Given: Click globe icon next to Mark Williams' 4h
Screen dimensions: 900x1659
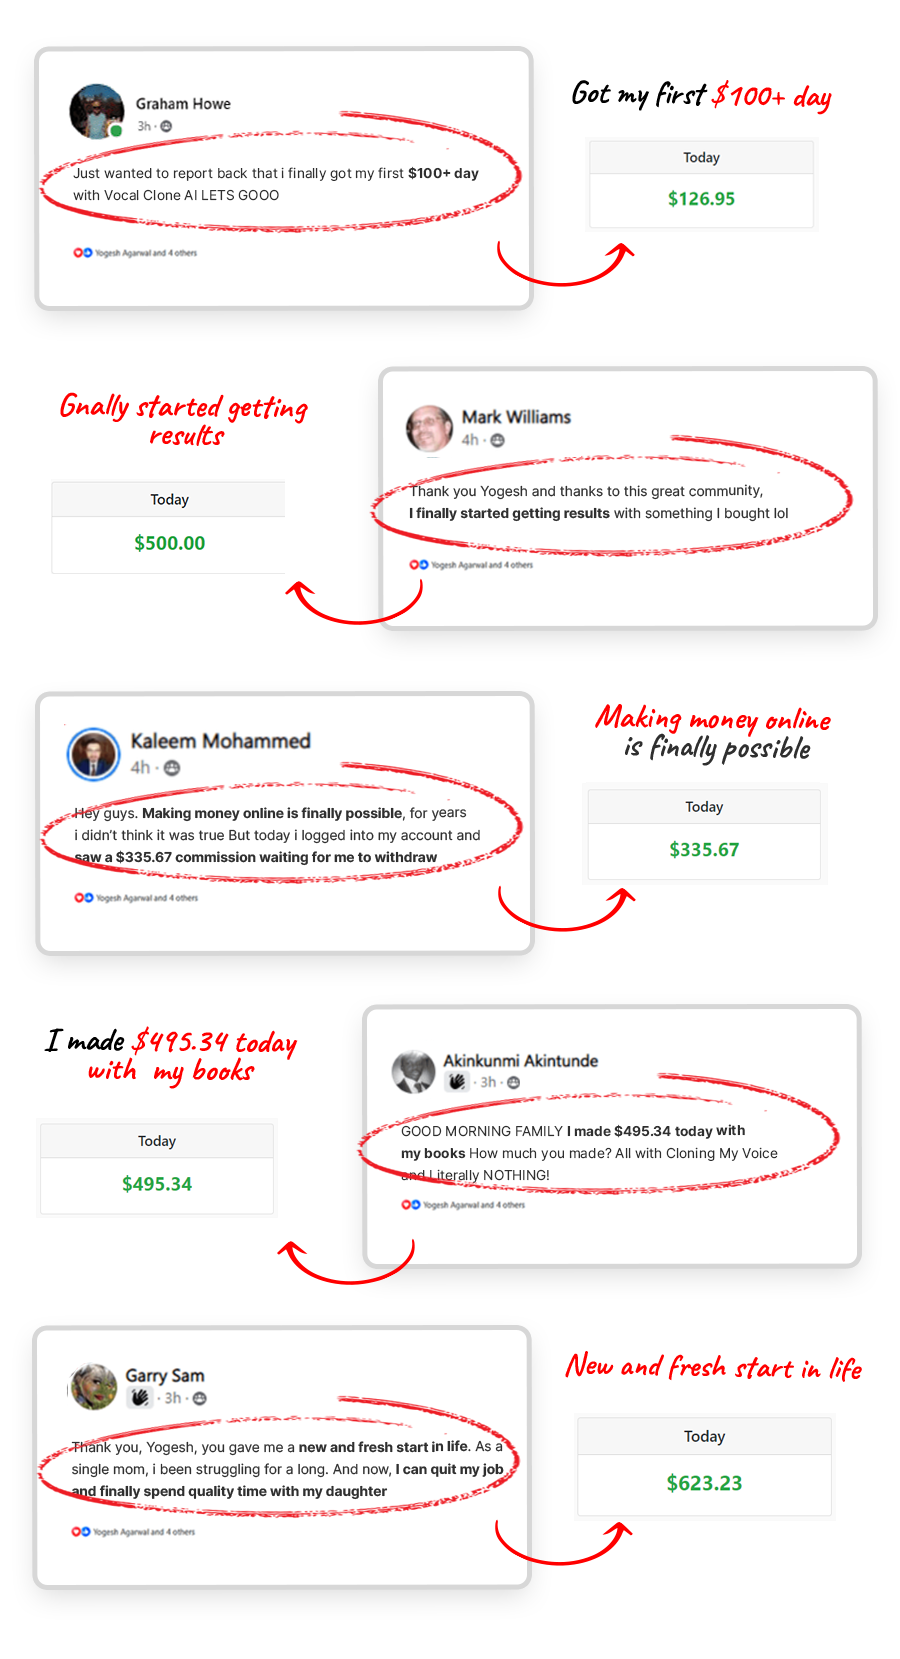Looking at the screenshot, I should click(497, 440).
